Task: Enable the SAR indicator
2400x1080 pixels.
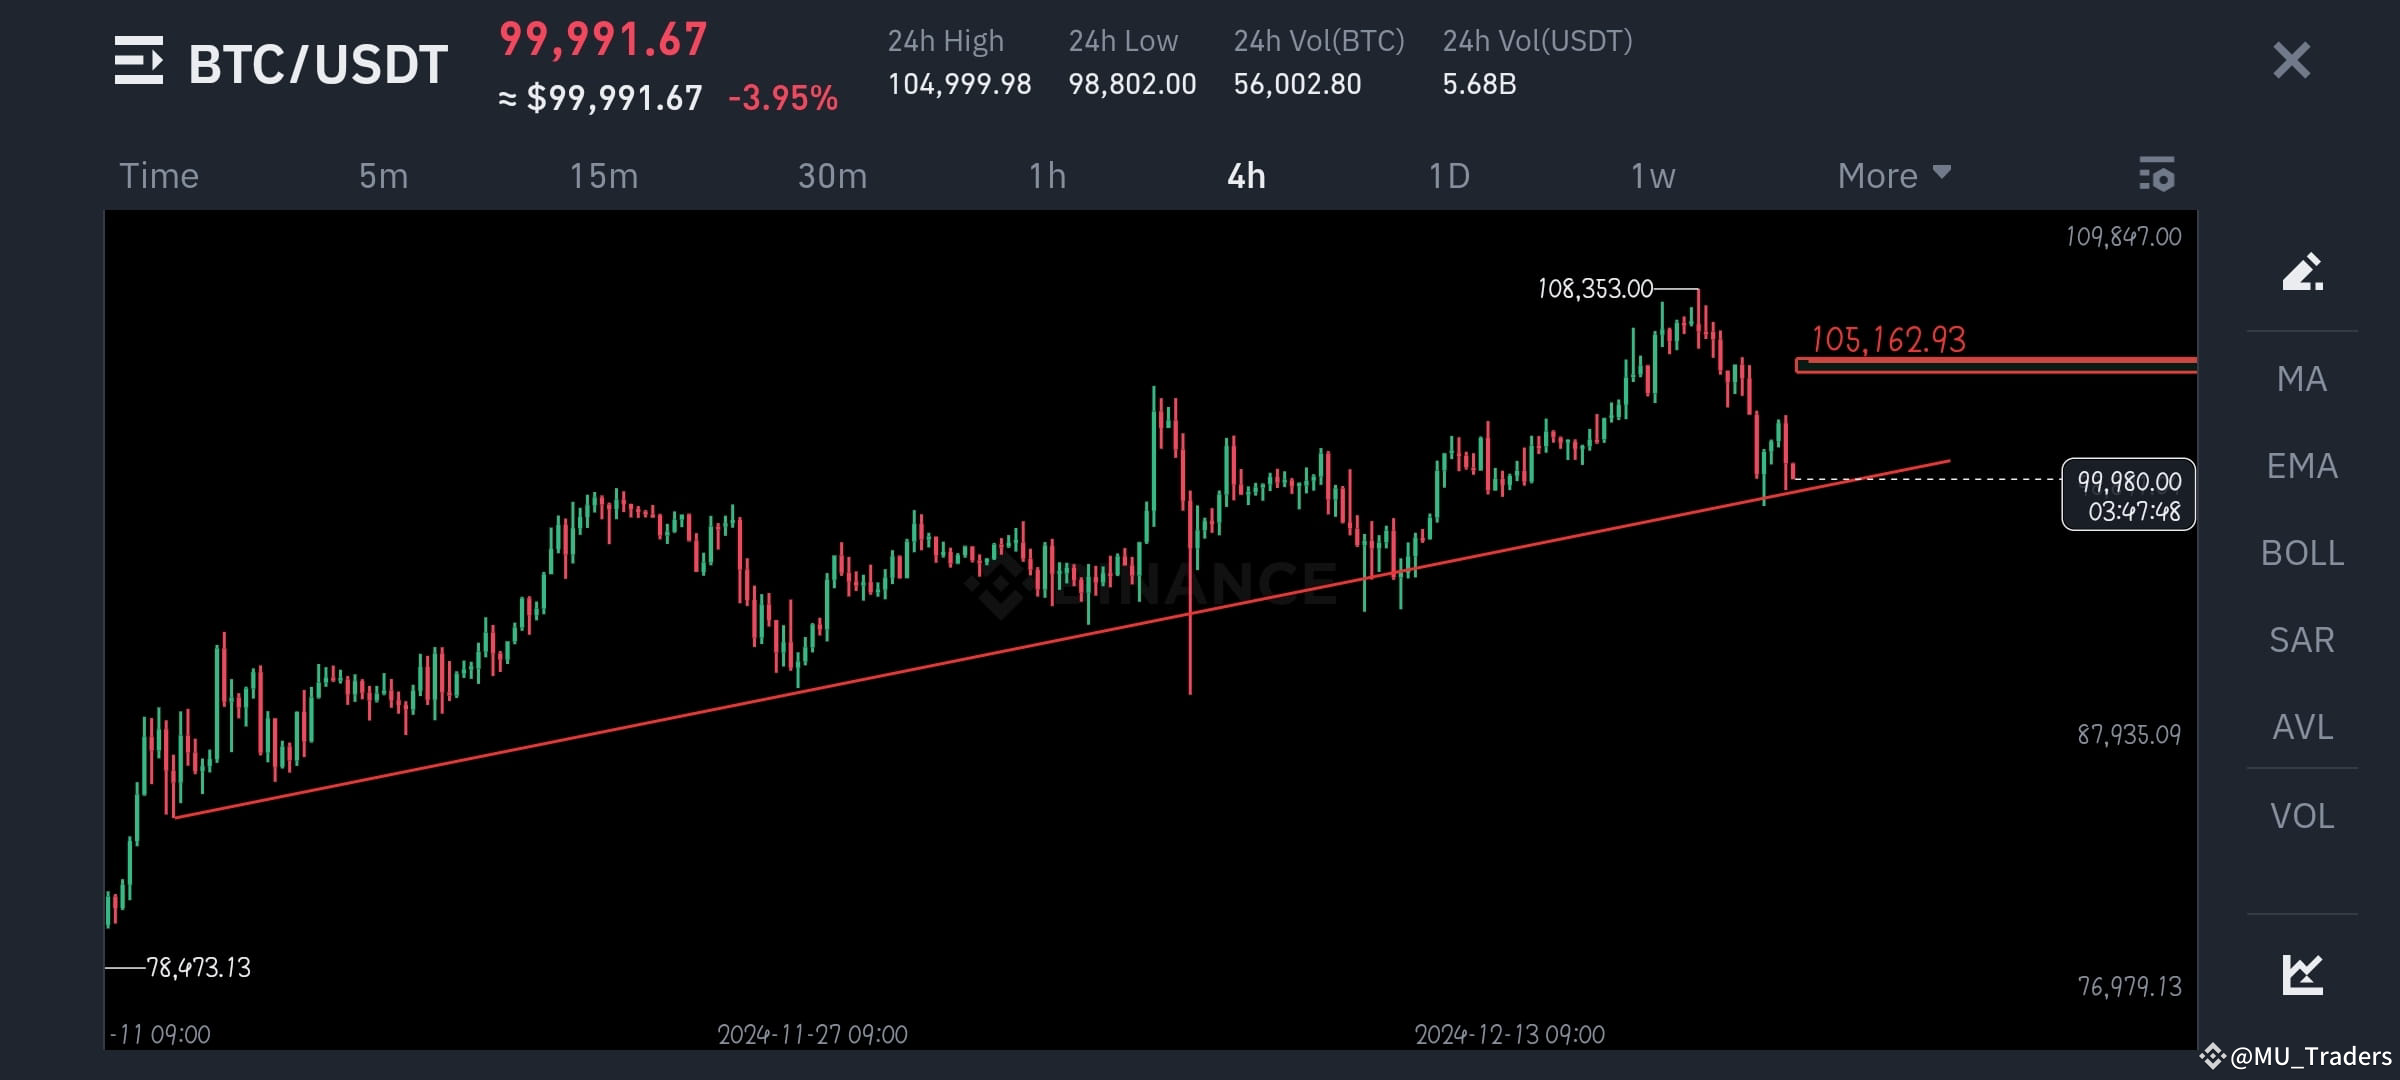Action: point(2303,640)
